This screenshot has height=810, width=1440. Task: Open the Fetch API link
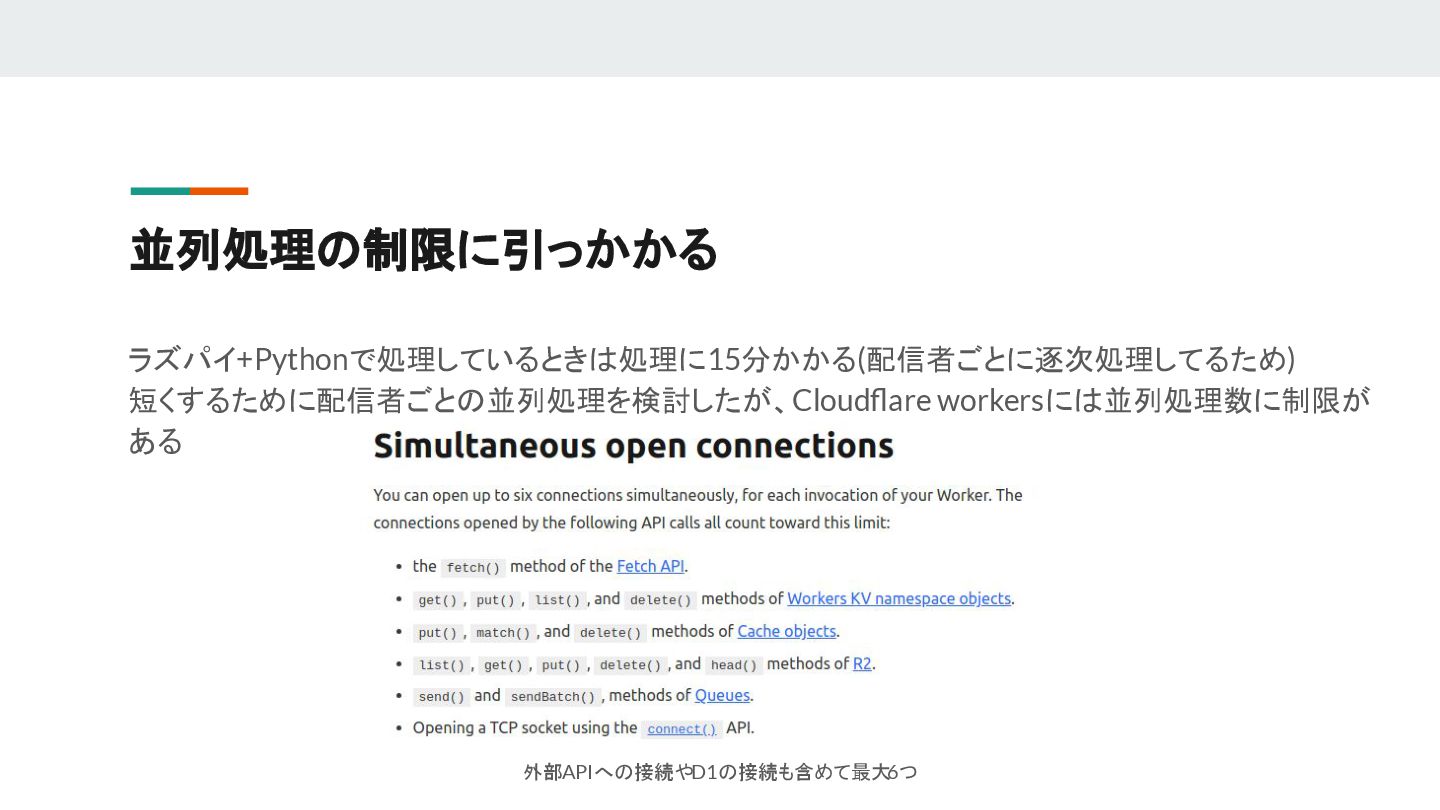650,566
